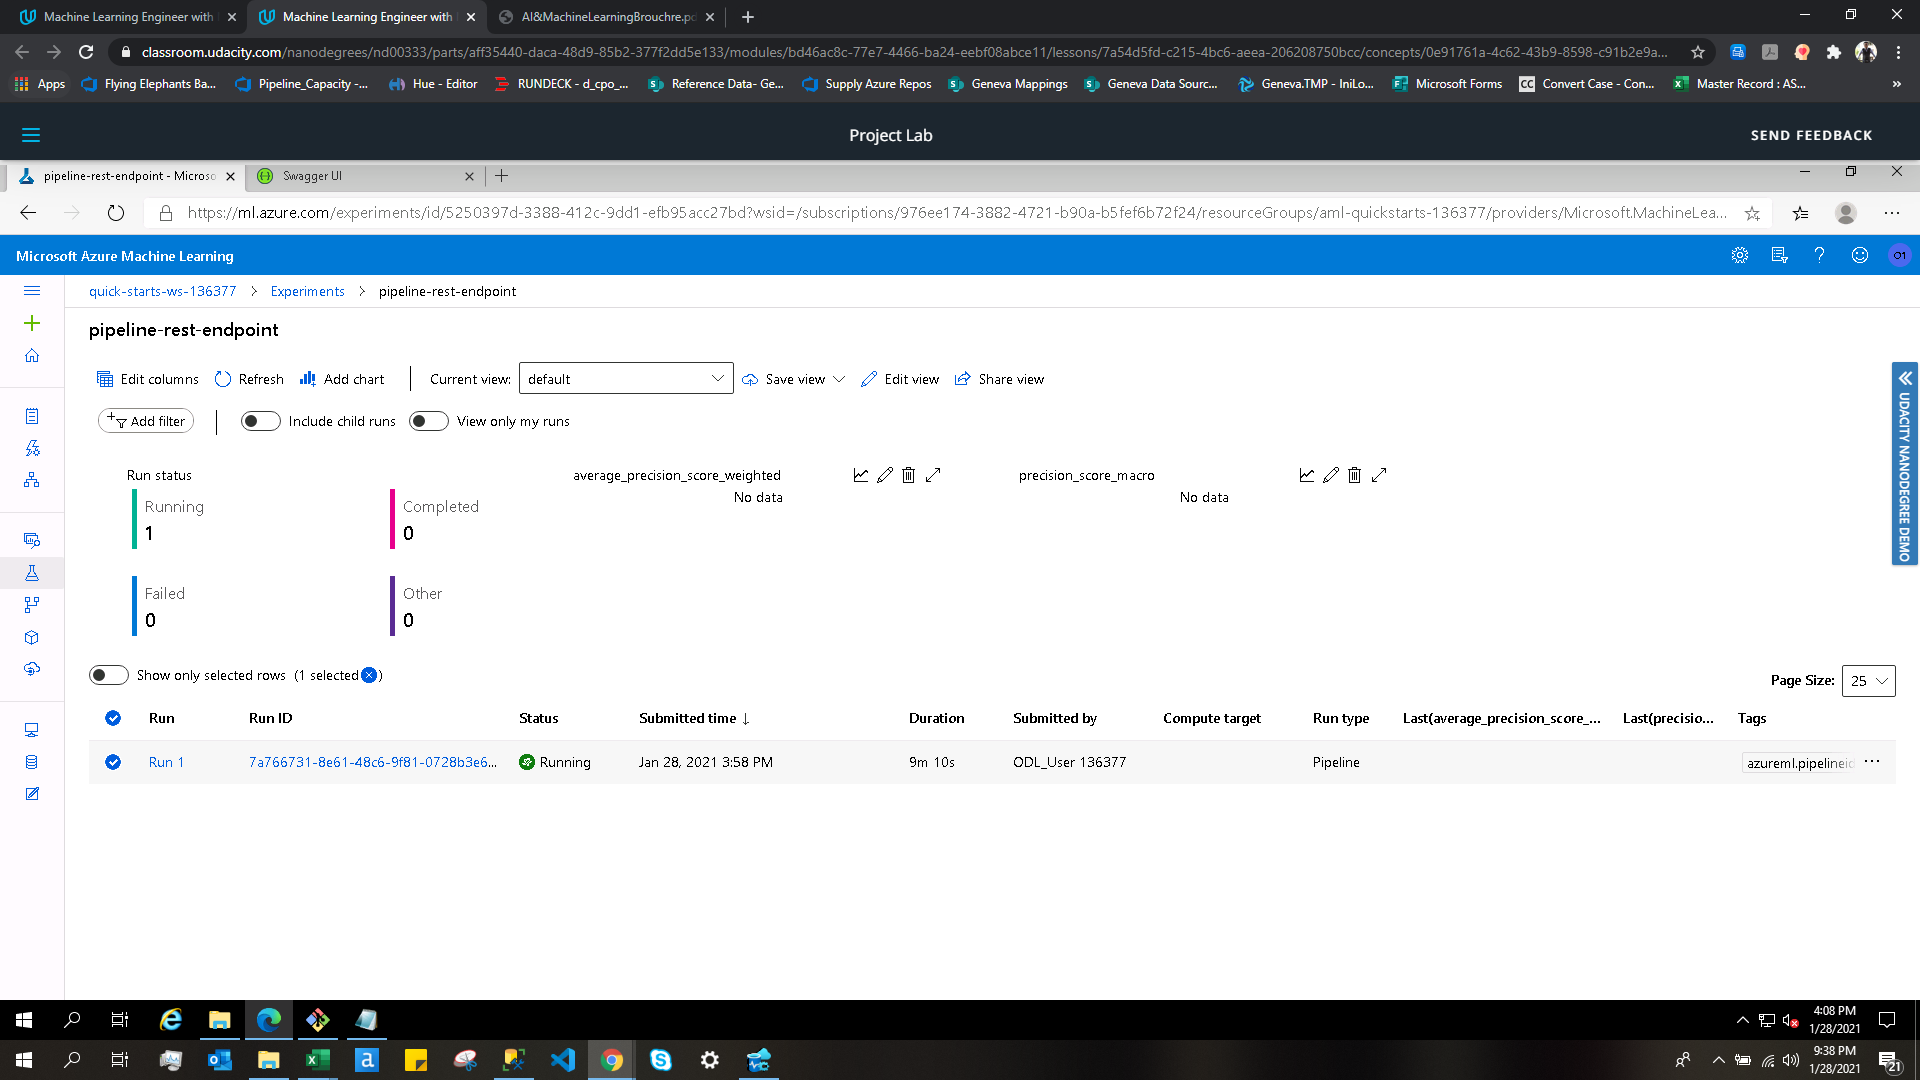Screen dimensions: 1920x1080
Task: Open the Home icon in left sidebar
Action: 32,356
